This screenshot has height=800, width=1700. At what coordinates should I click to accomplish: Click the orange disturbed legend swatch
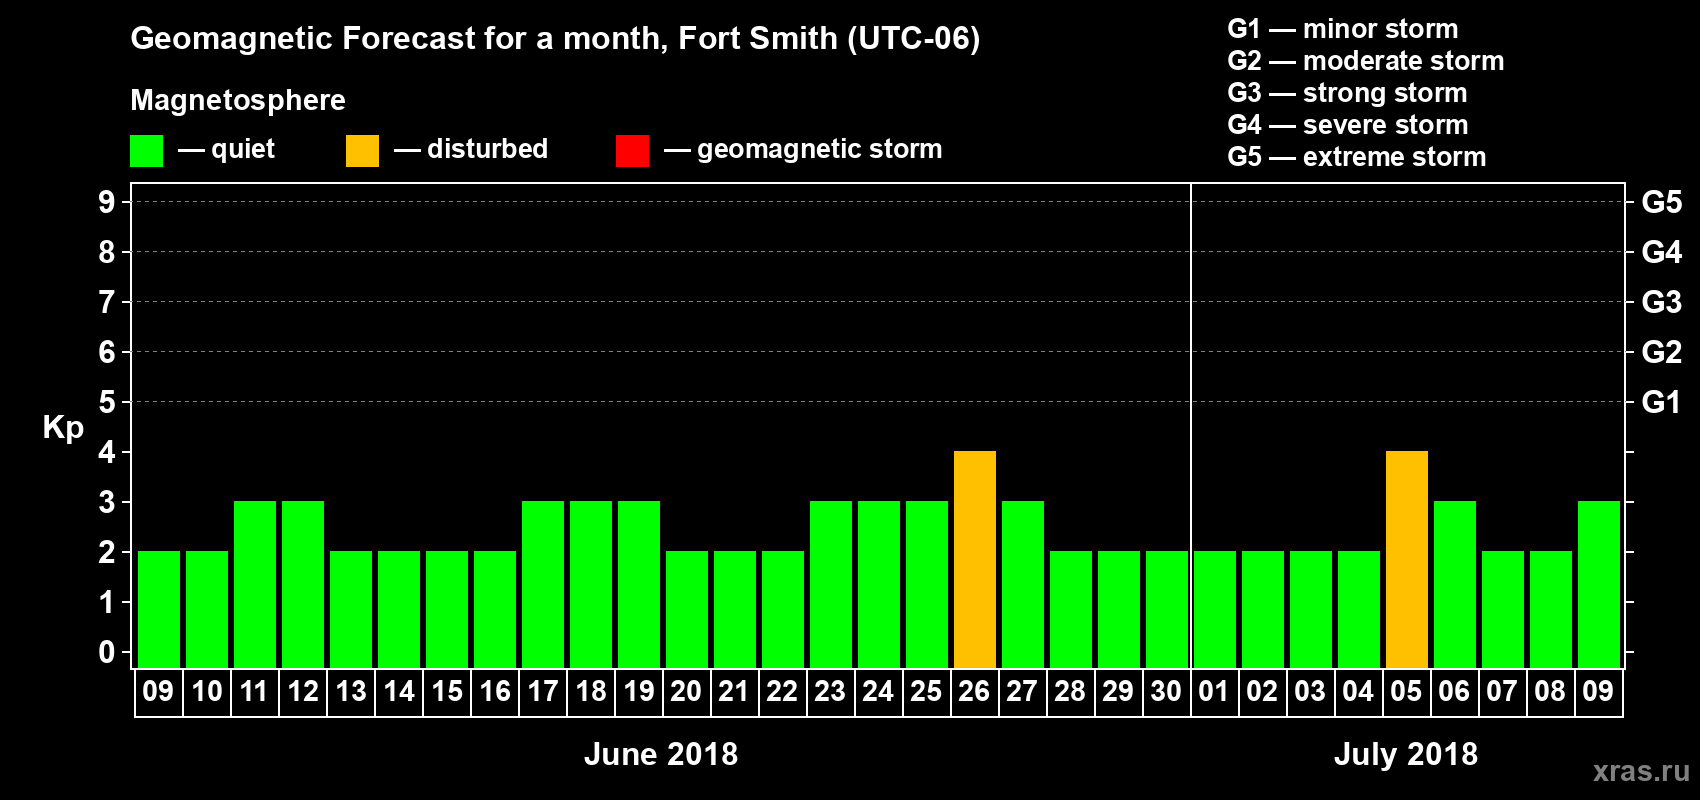pyautogui.click(x=362, y=151)
